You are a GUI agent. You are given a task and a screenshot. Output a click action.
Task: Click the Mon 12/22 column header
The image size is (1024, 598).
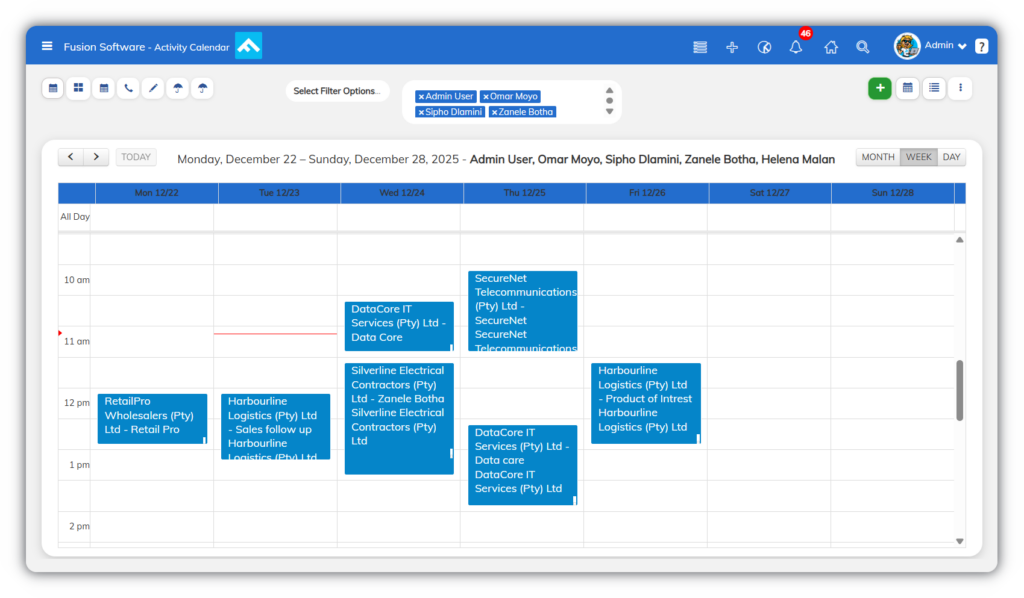157,193
